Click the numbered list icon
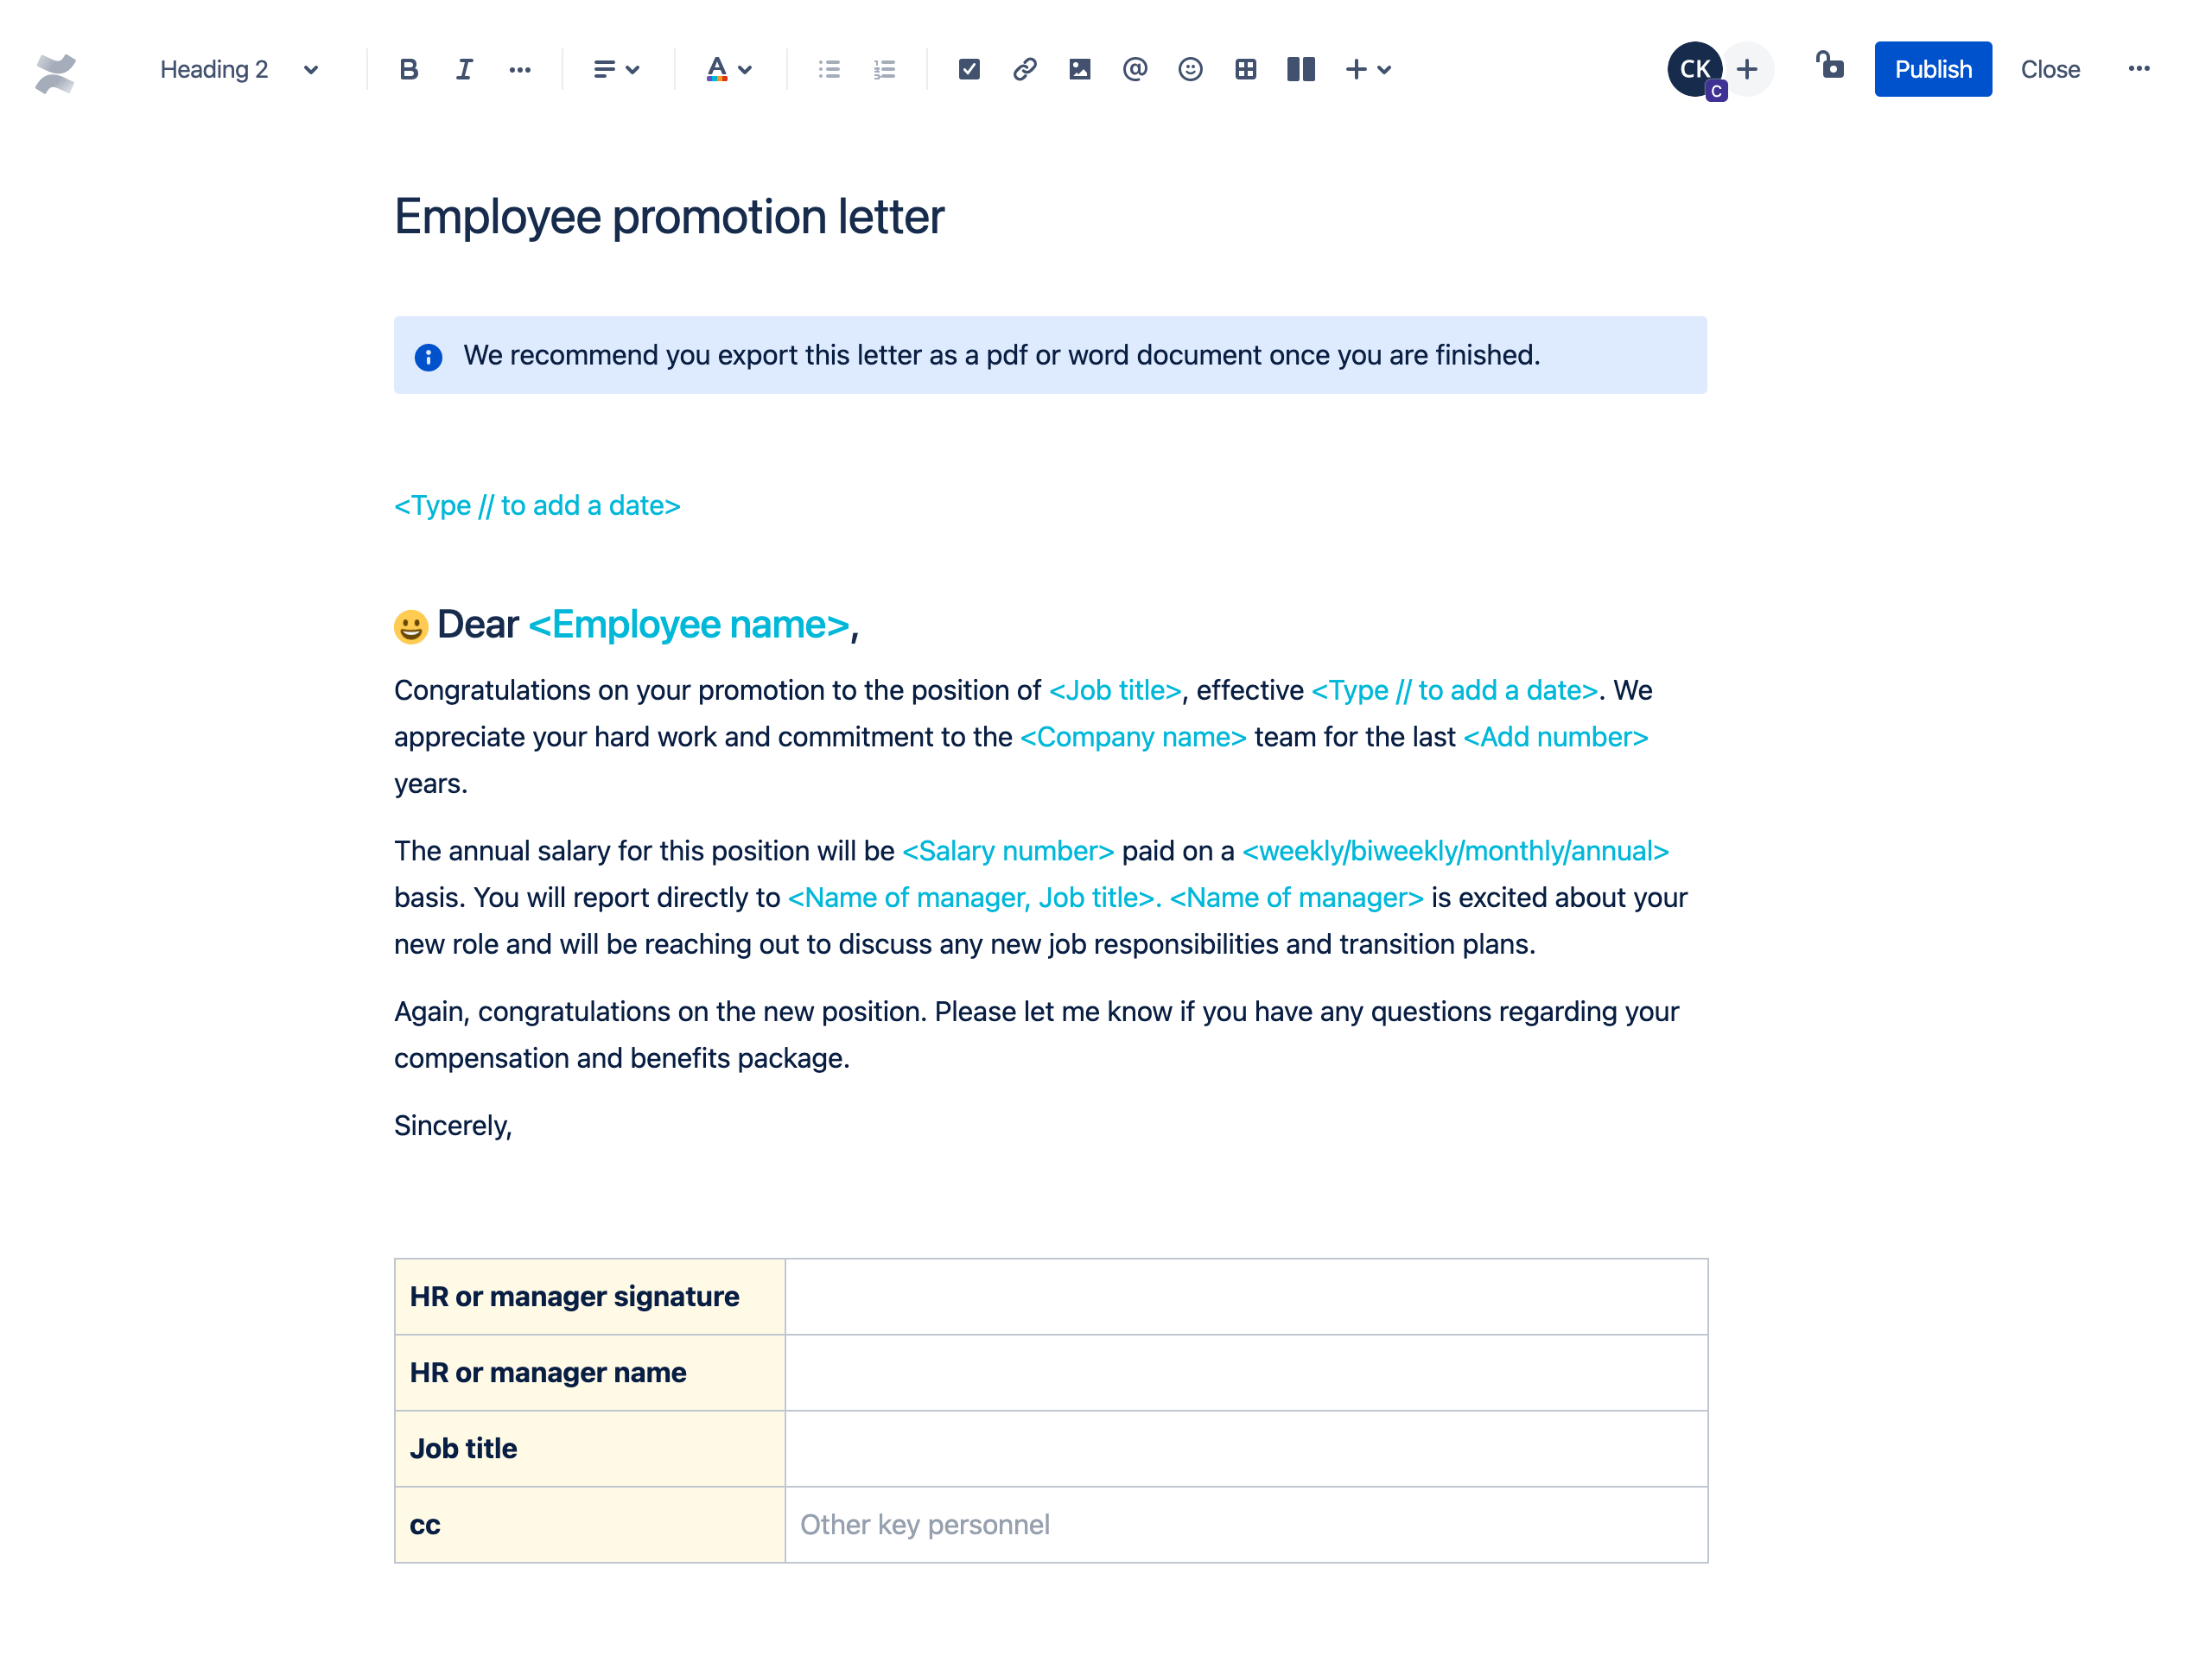 pos(883,70)
